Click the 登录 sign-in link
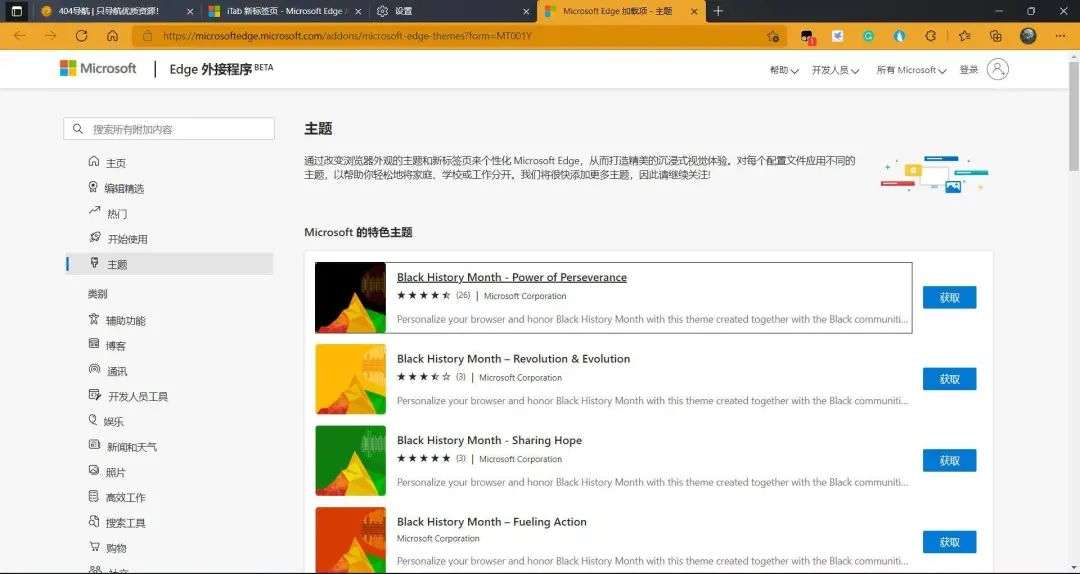Image resolution: width=1080 pixels, height=574 pixels. tap(968, 70)
